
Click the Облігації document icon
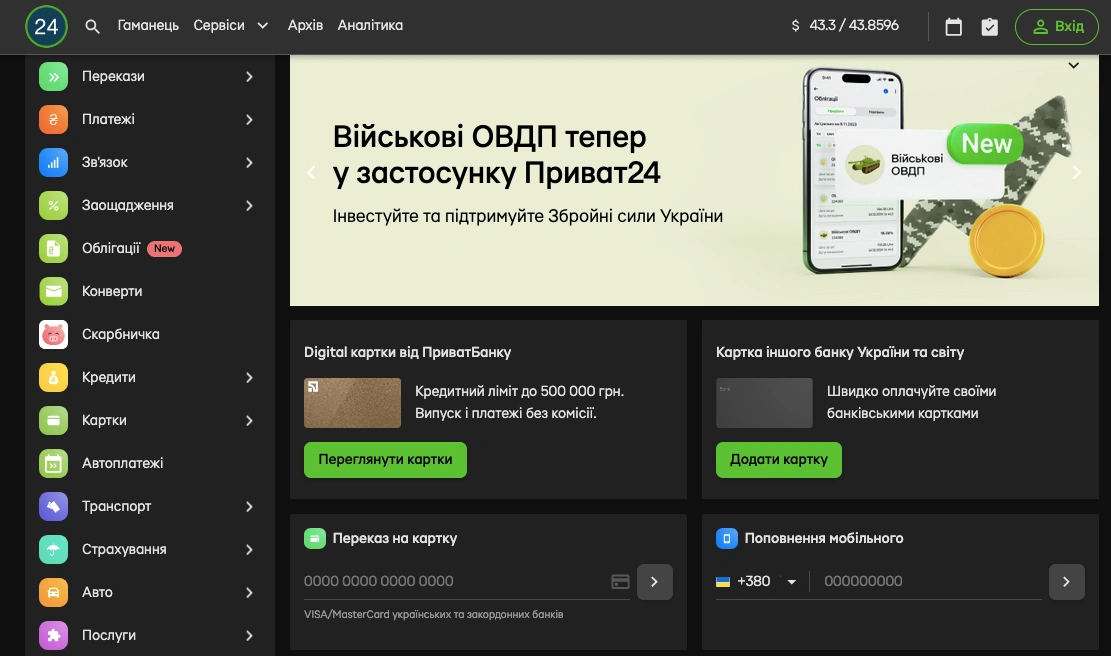[53, 248]
